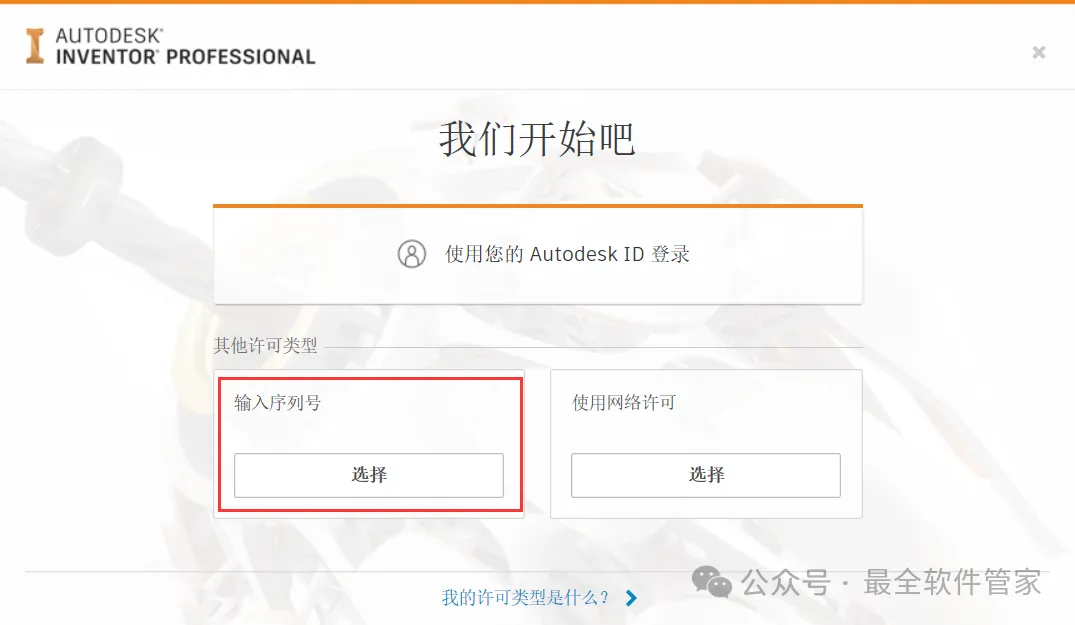1075x625 pixels.
Task: Click the orange bar atop the sign-in card
Action: 538,206
